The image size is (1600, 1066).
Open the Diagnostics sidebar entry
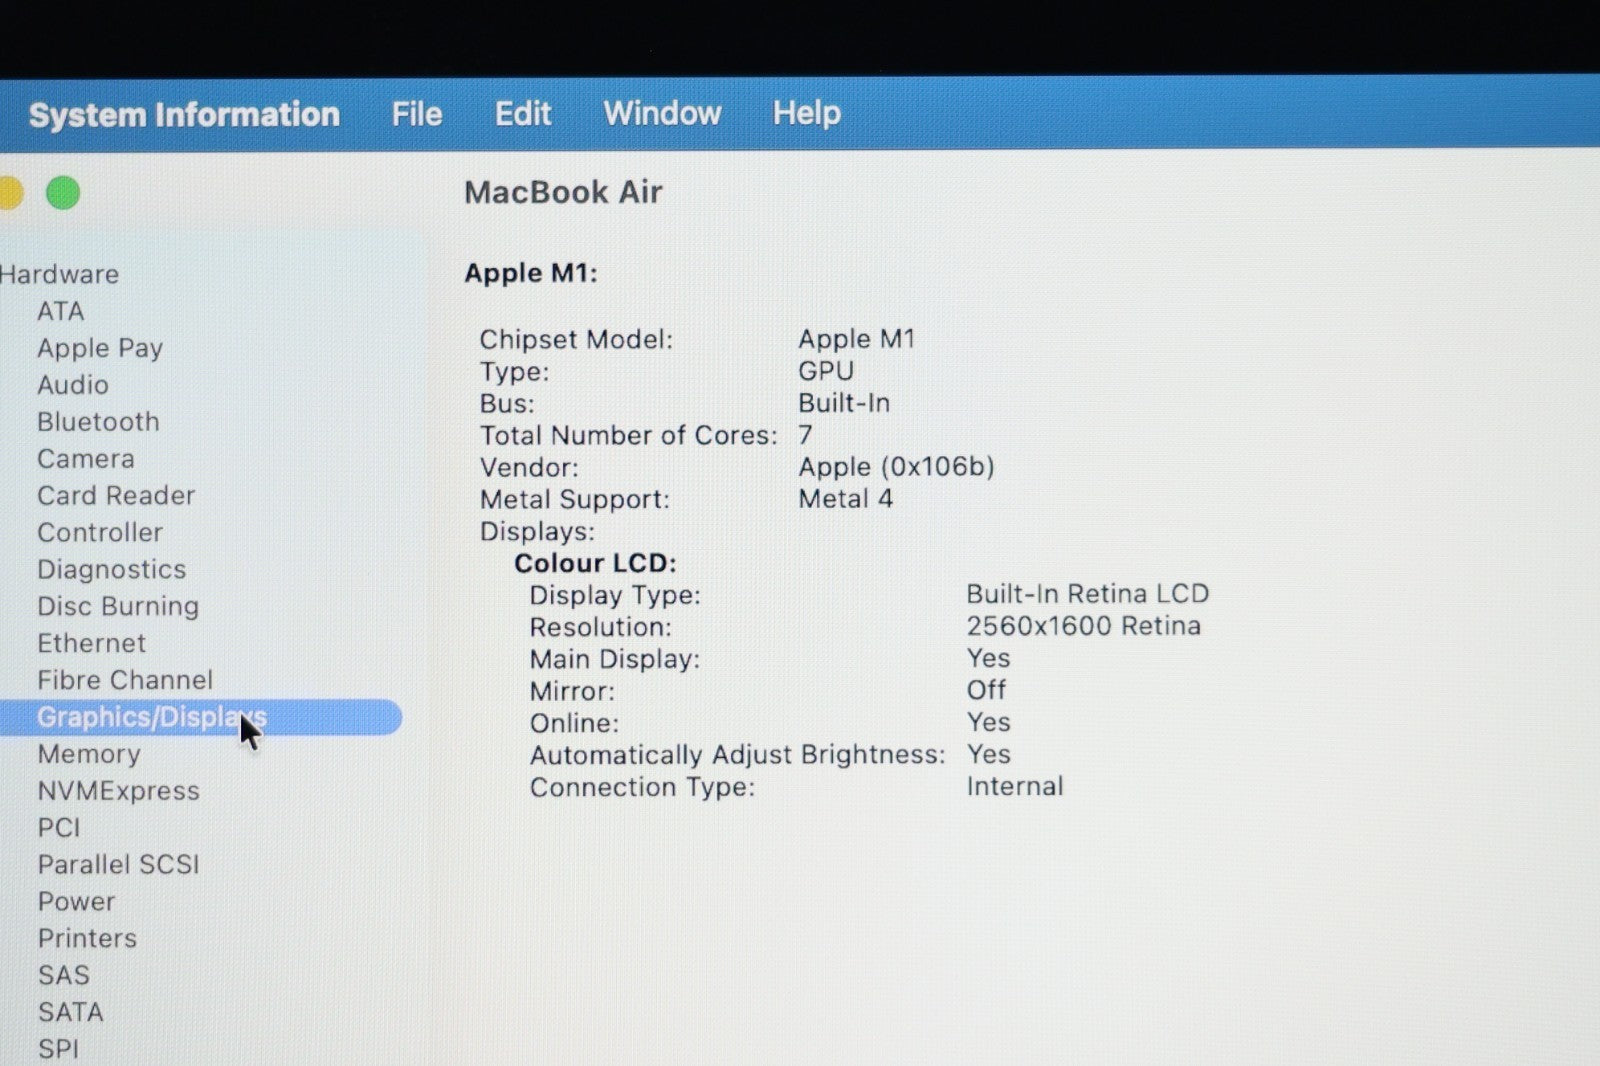(111, 570)
